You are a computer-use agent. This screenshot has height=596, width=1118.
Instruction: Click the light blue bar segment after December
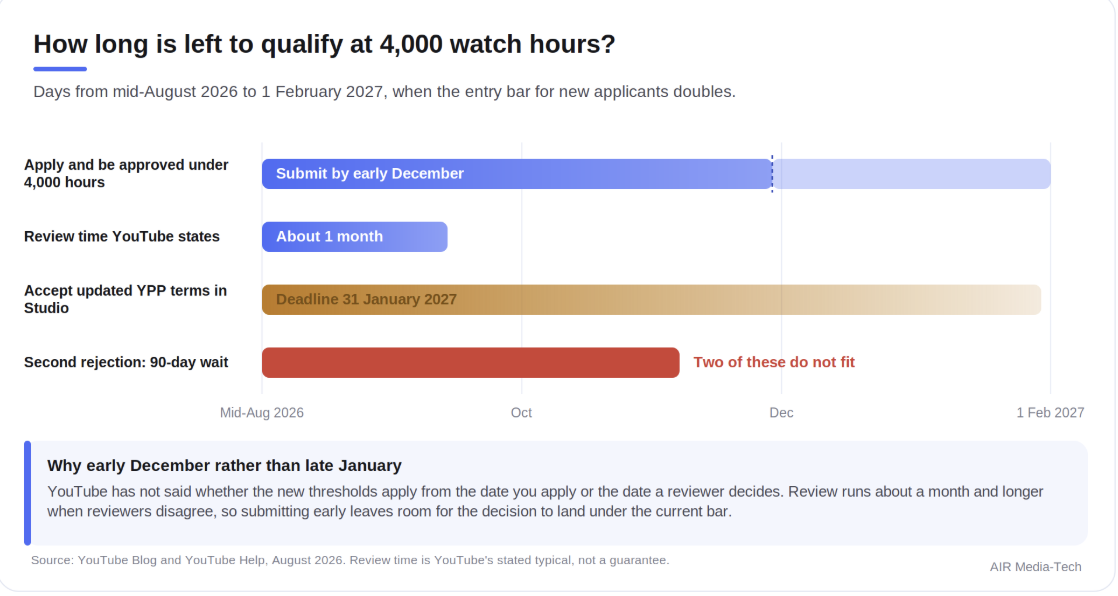912,174
